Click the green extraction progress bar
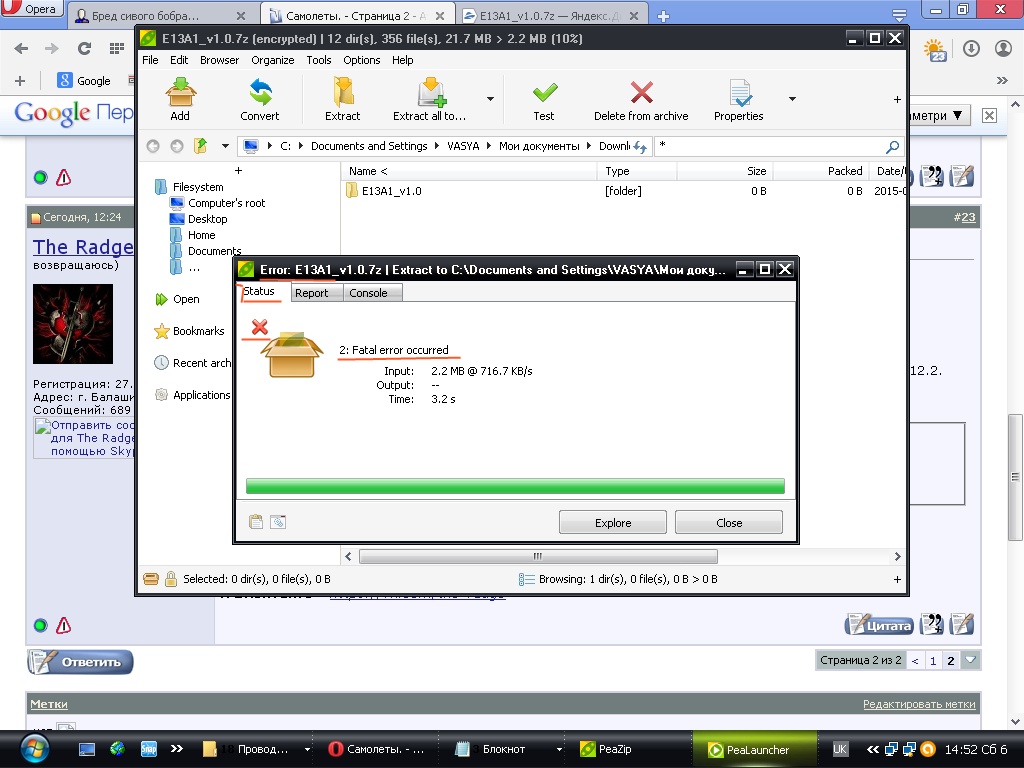The height and width of the screenshot is (768, 1024). (x=515, y=486)
